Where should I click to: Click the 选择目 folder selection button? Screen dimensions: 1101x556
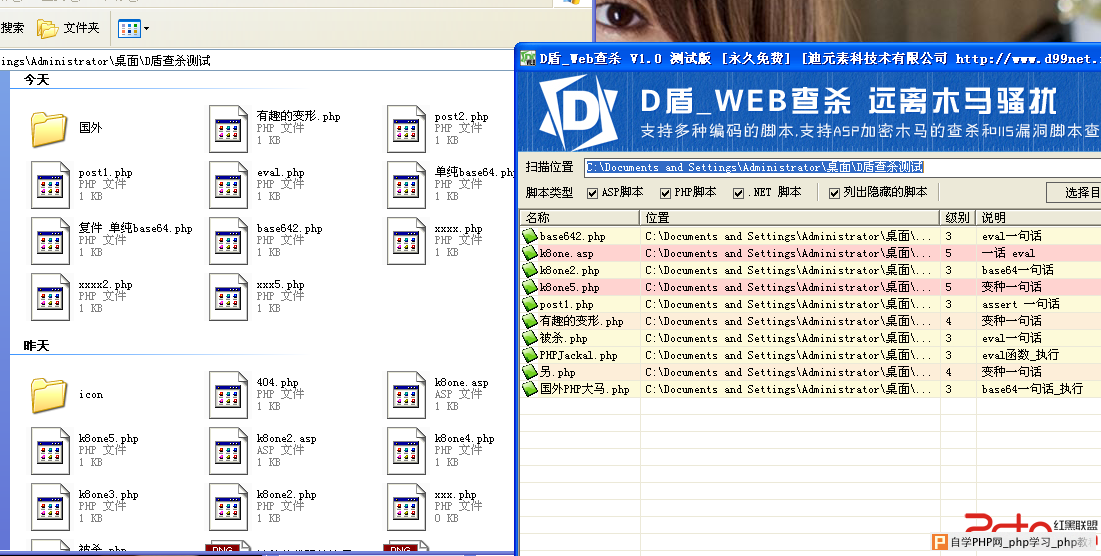click(x=1074, y=192)
